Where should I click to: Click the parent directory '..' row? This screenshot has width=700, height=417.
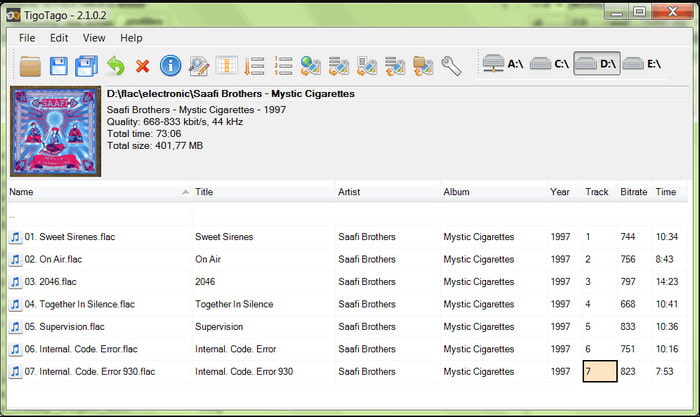click(x=347, y=215)
